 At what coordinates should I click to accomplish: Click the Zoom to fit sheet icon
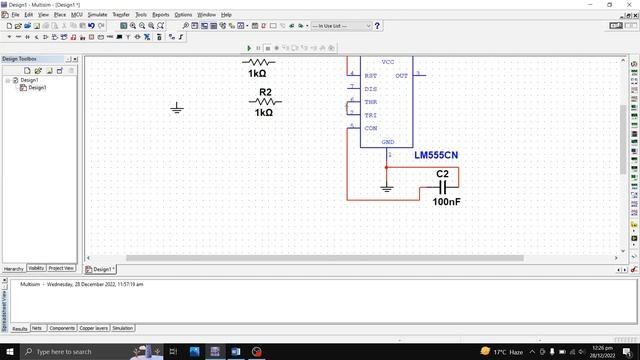tap(160, 26)
